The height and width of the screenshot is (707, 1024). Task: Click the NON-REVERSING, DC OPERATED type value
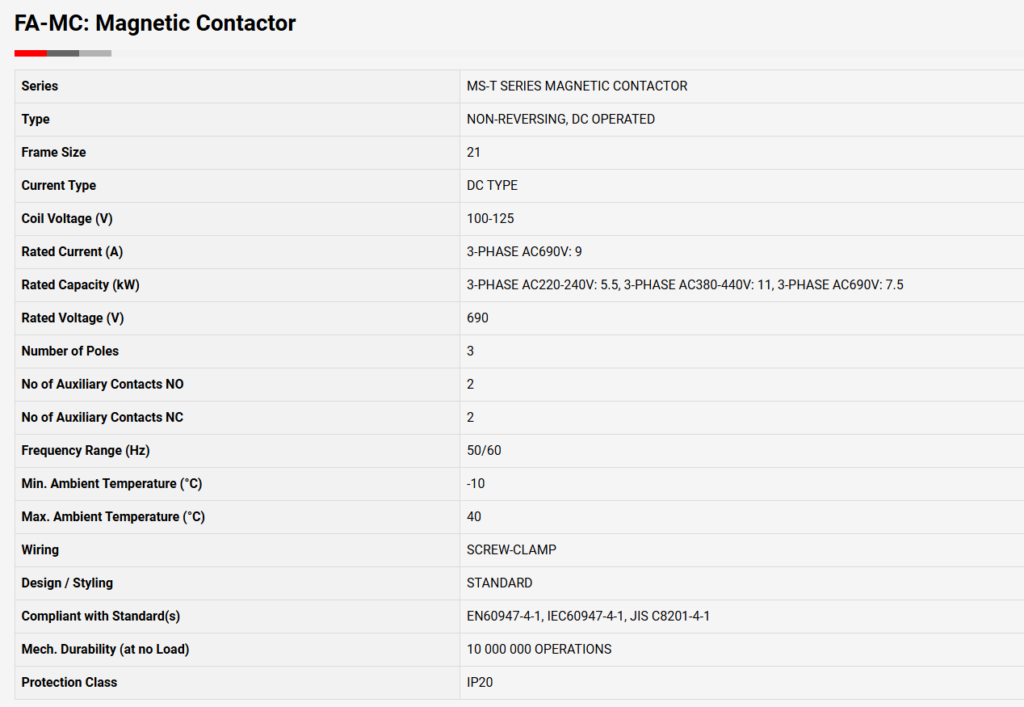560,119
